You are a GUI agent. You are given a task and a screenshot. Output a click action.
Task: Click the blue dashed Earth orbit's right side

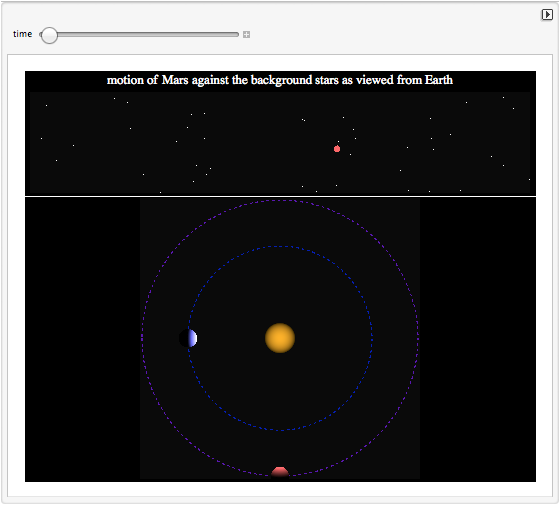(372, 338)
